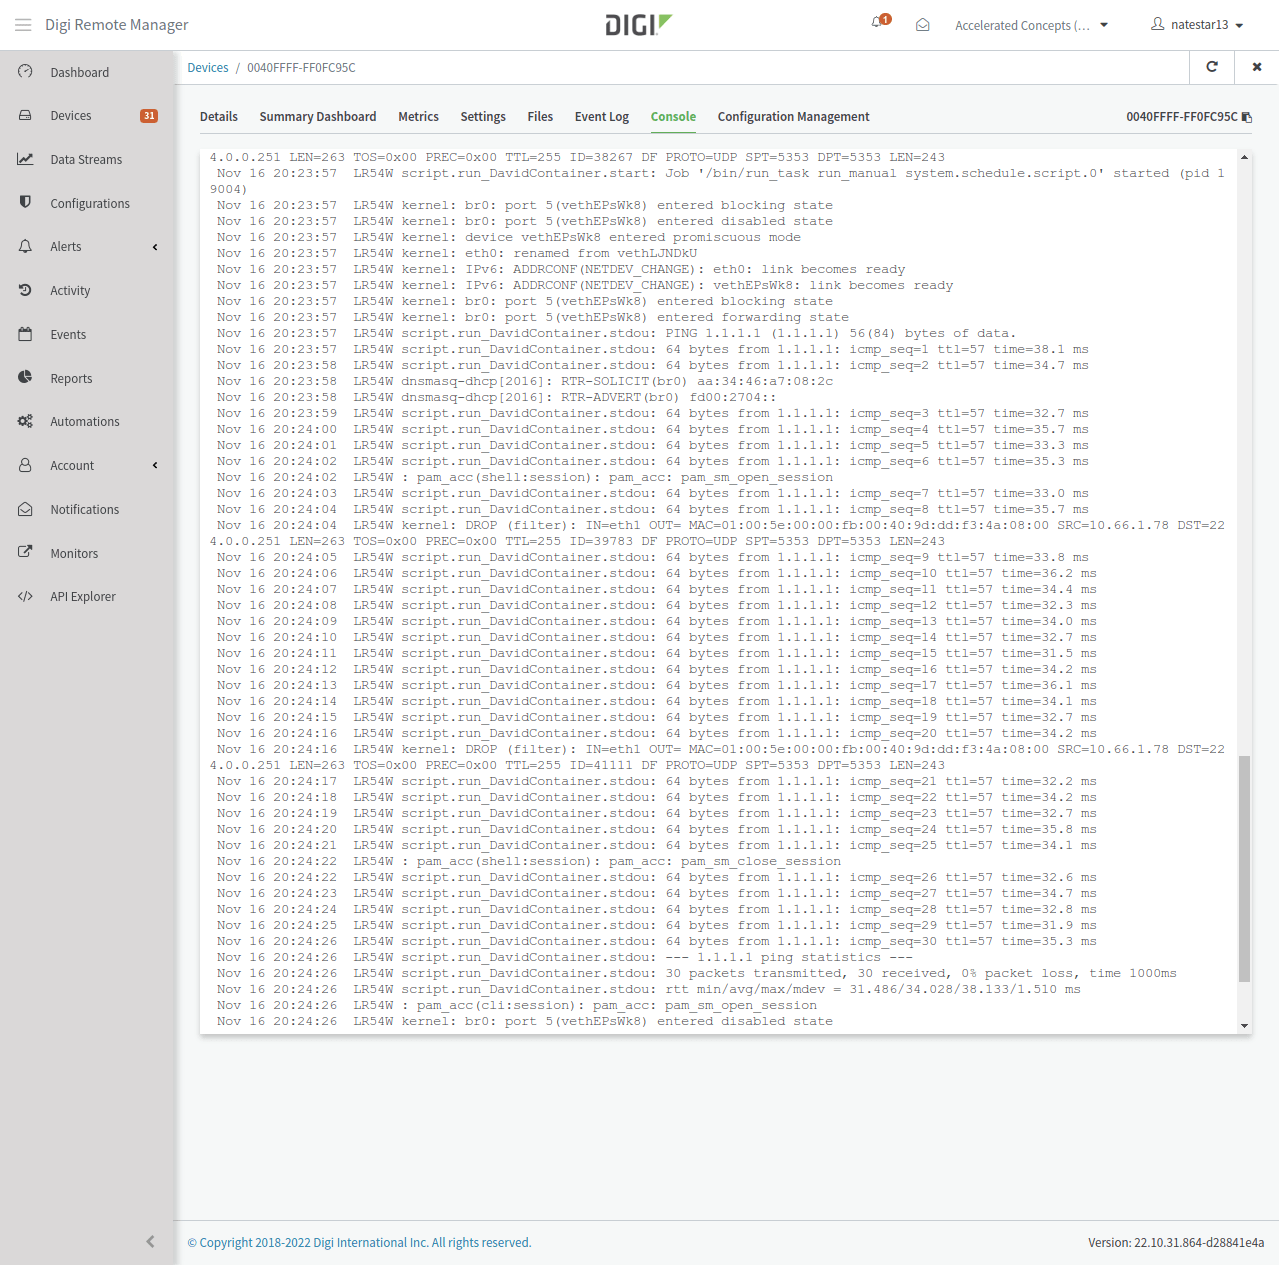Screen dimensions: 1279x1265
Task: Click the Data Streams chart icon
Action: click(x=26, y=159)
